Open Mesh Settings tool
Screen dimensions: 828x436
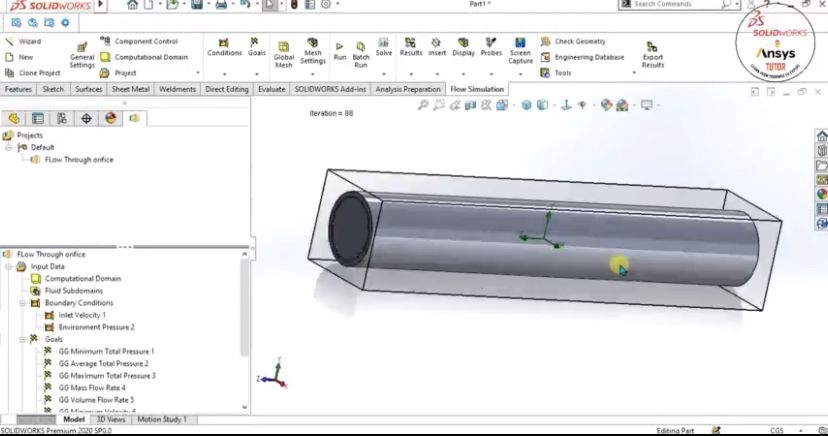tap(313, 51)
